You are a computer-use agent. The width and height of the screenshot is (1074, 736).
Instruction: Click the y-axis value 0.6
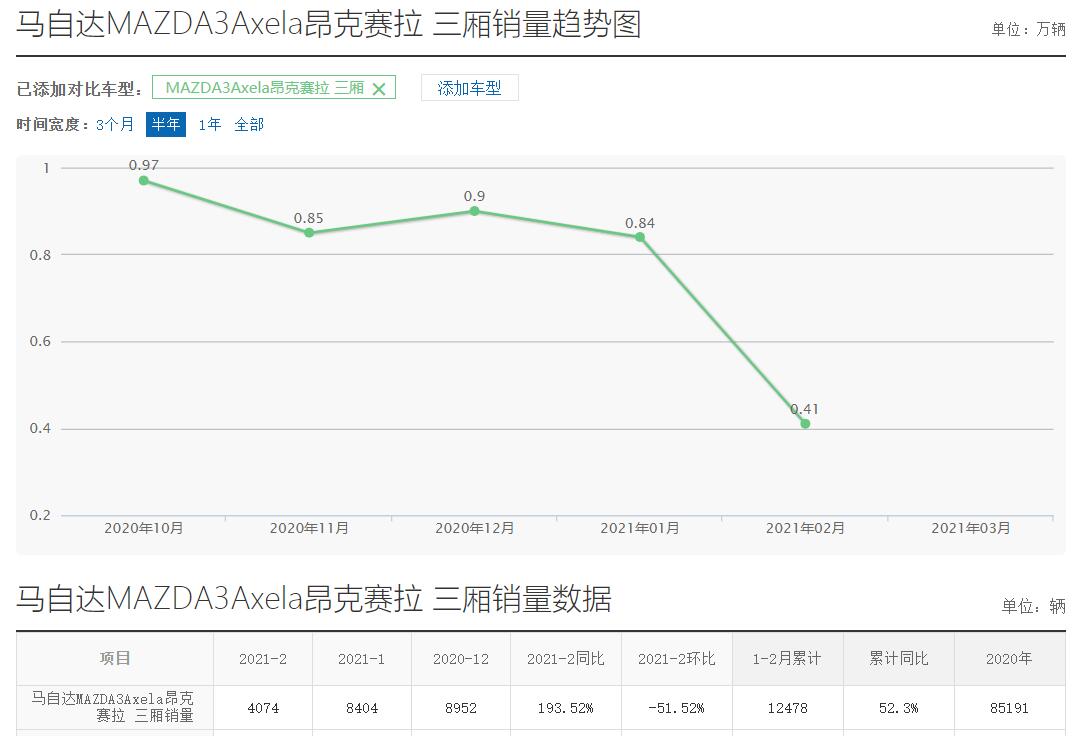point(40,342)
